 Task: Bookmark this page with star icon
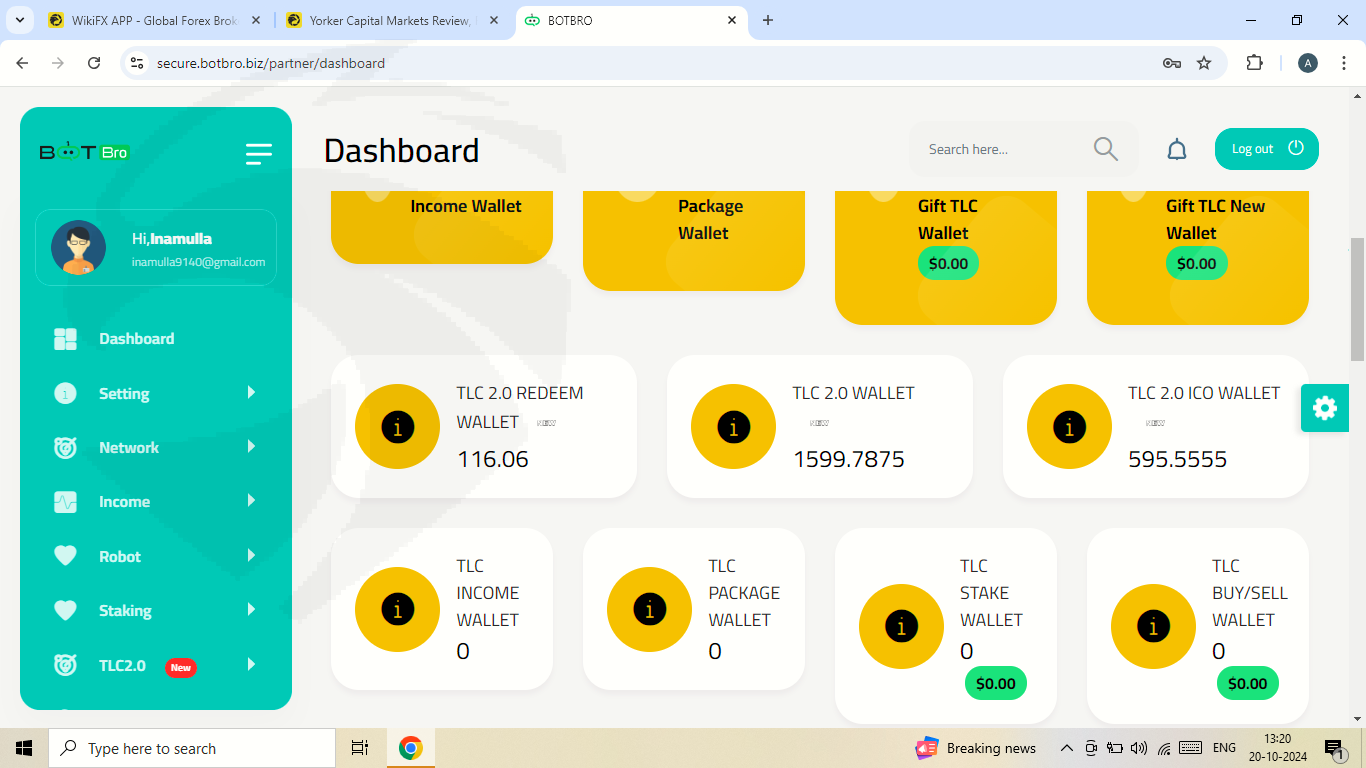tap(1204, 63)
